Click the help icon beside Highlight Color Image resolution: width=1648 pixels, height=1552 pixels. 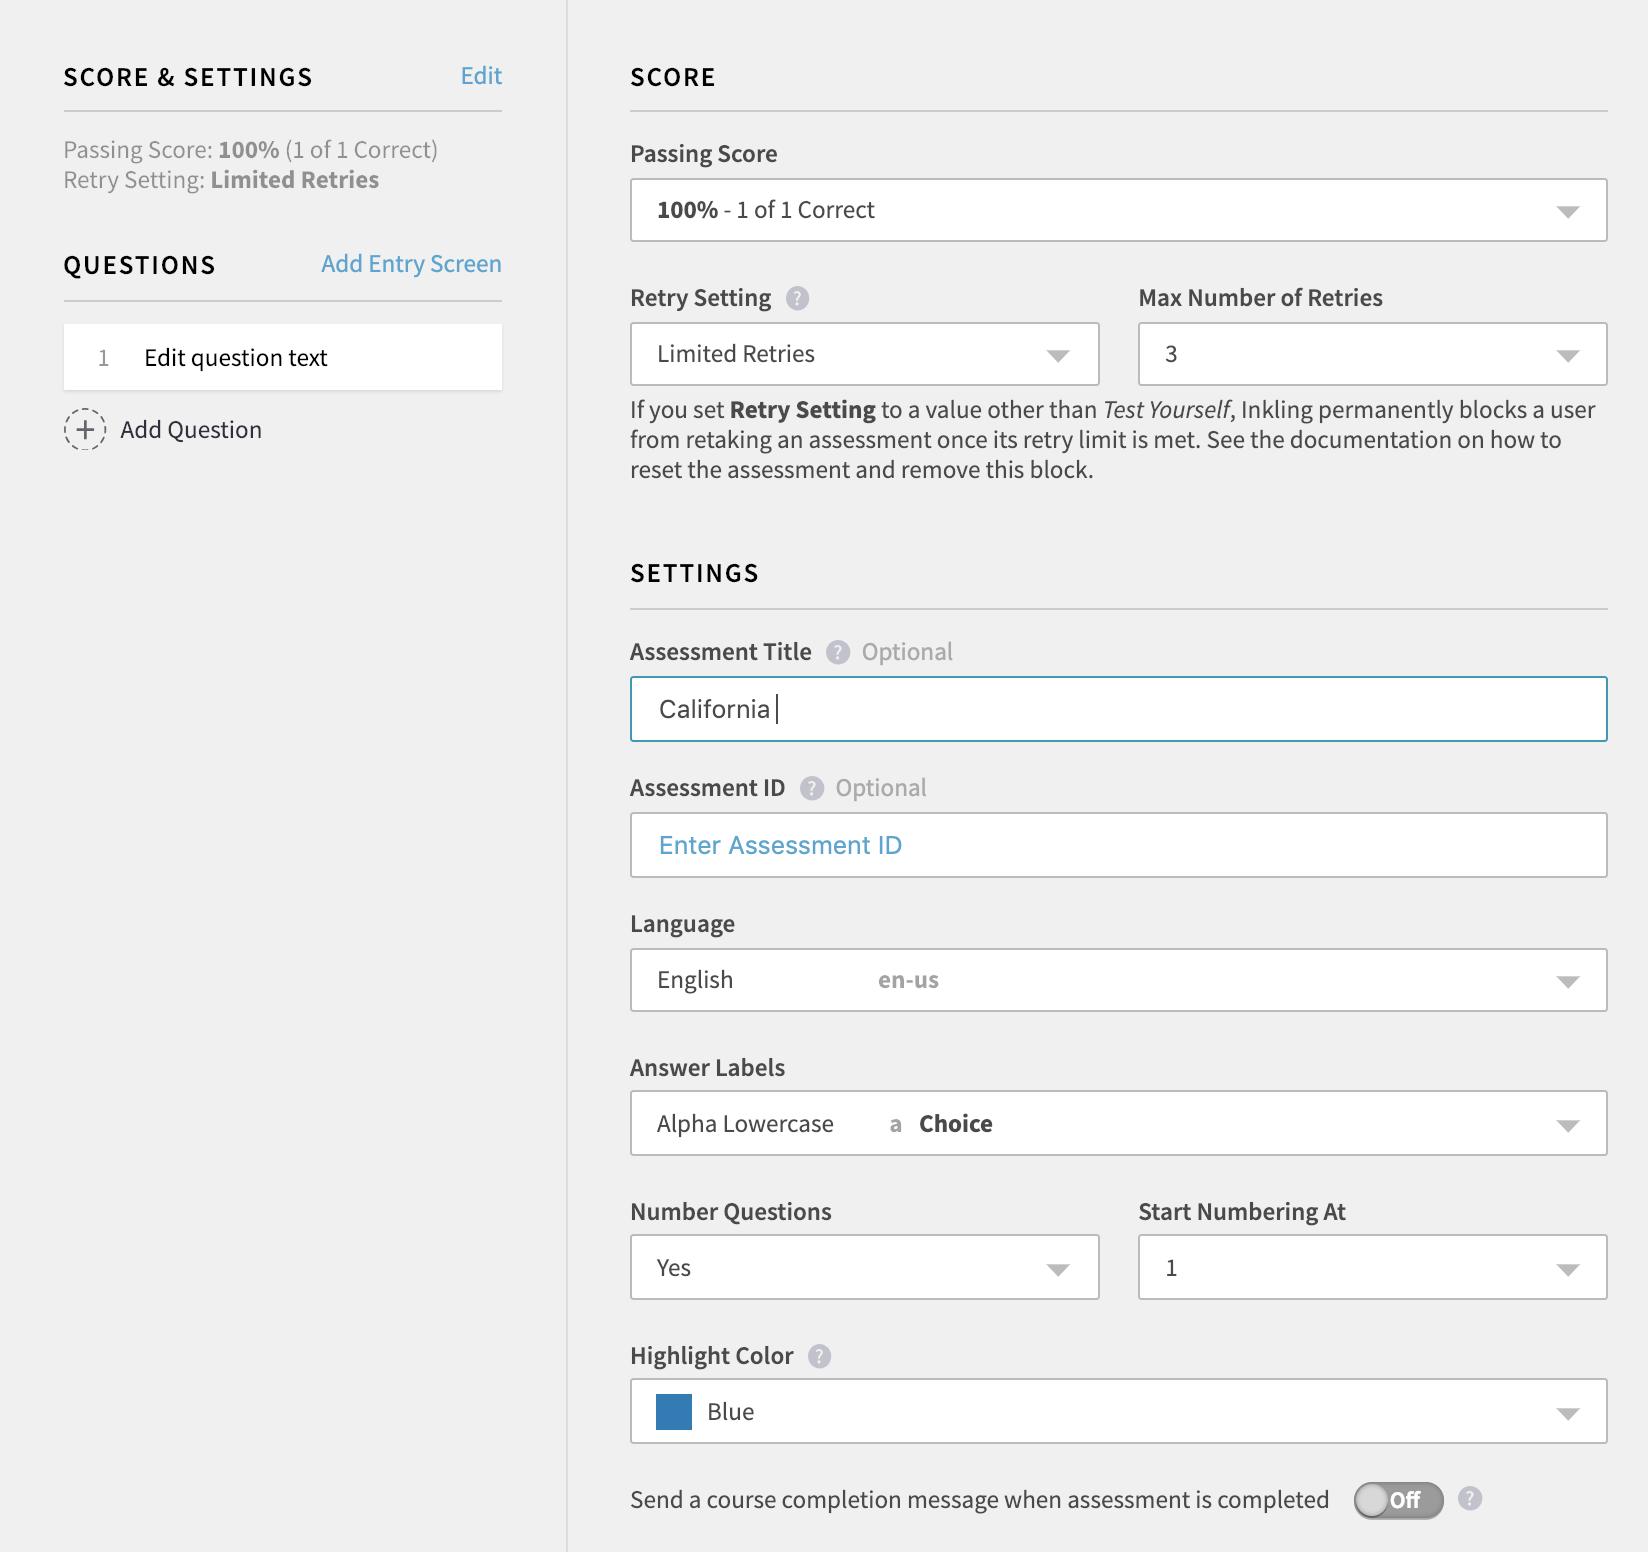(x=819, y=1356)
